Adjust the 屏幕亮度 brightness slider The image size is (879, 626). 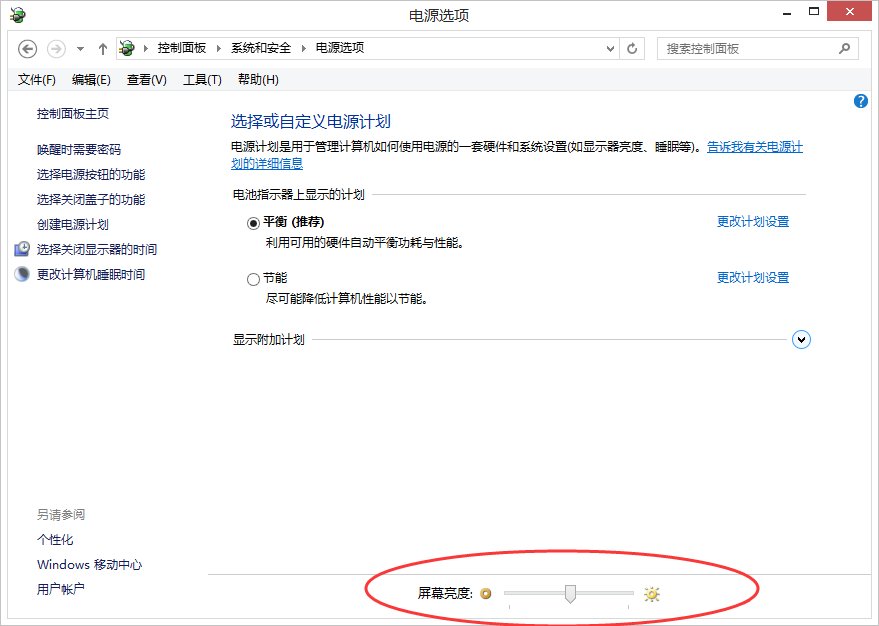click(x=570, y=593)
